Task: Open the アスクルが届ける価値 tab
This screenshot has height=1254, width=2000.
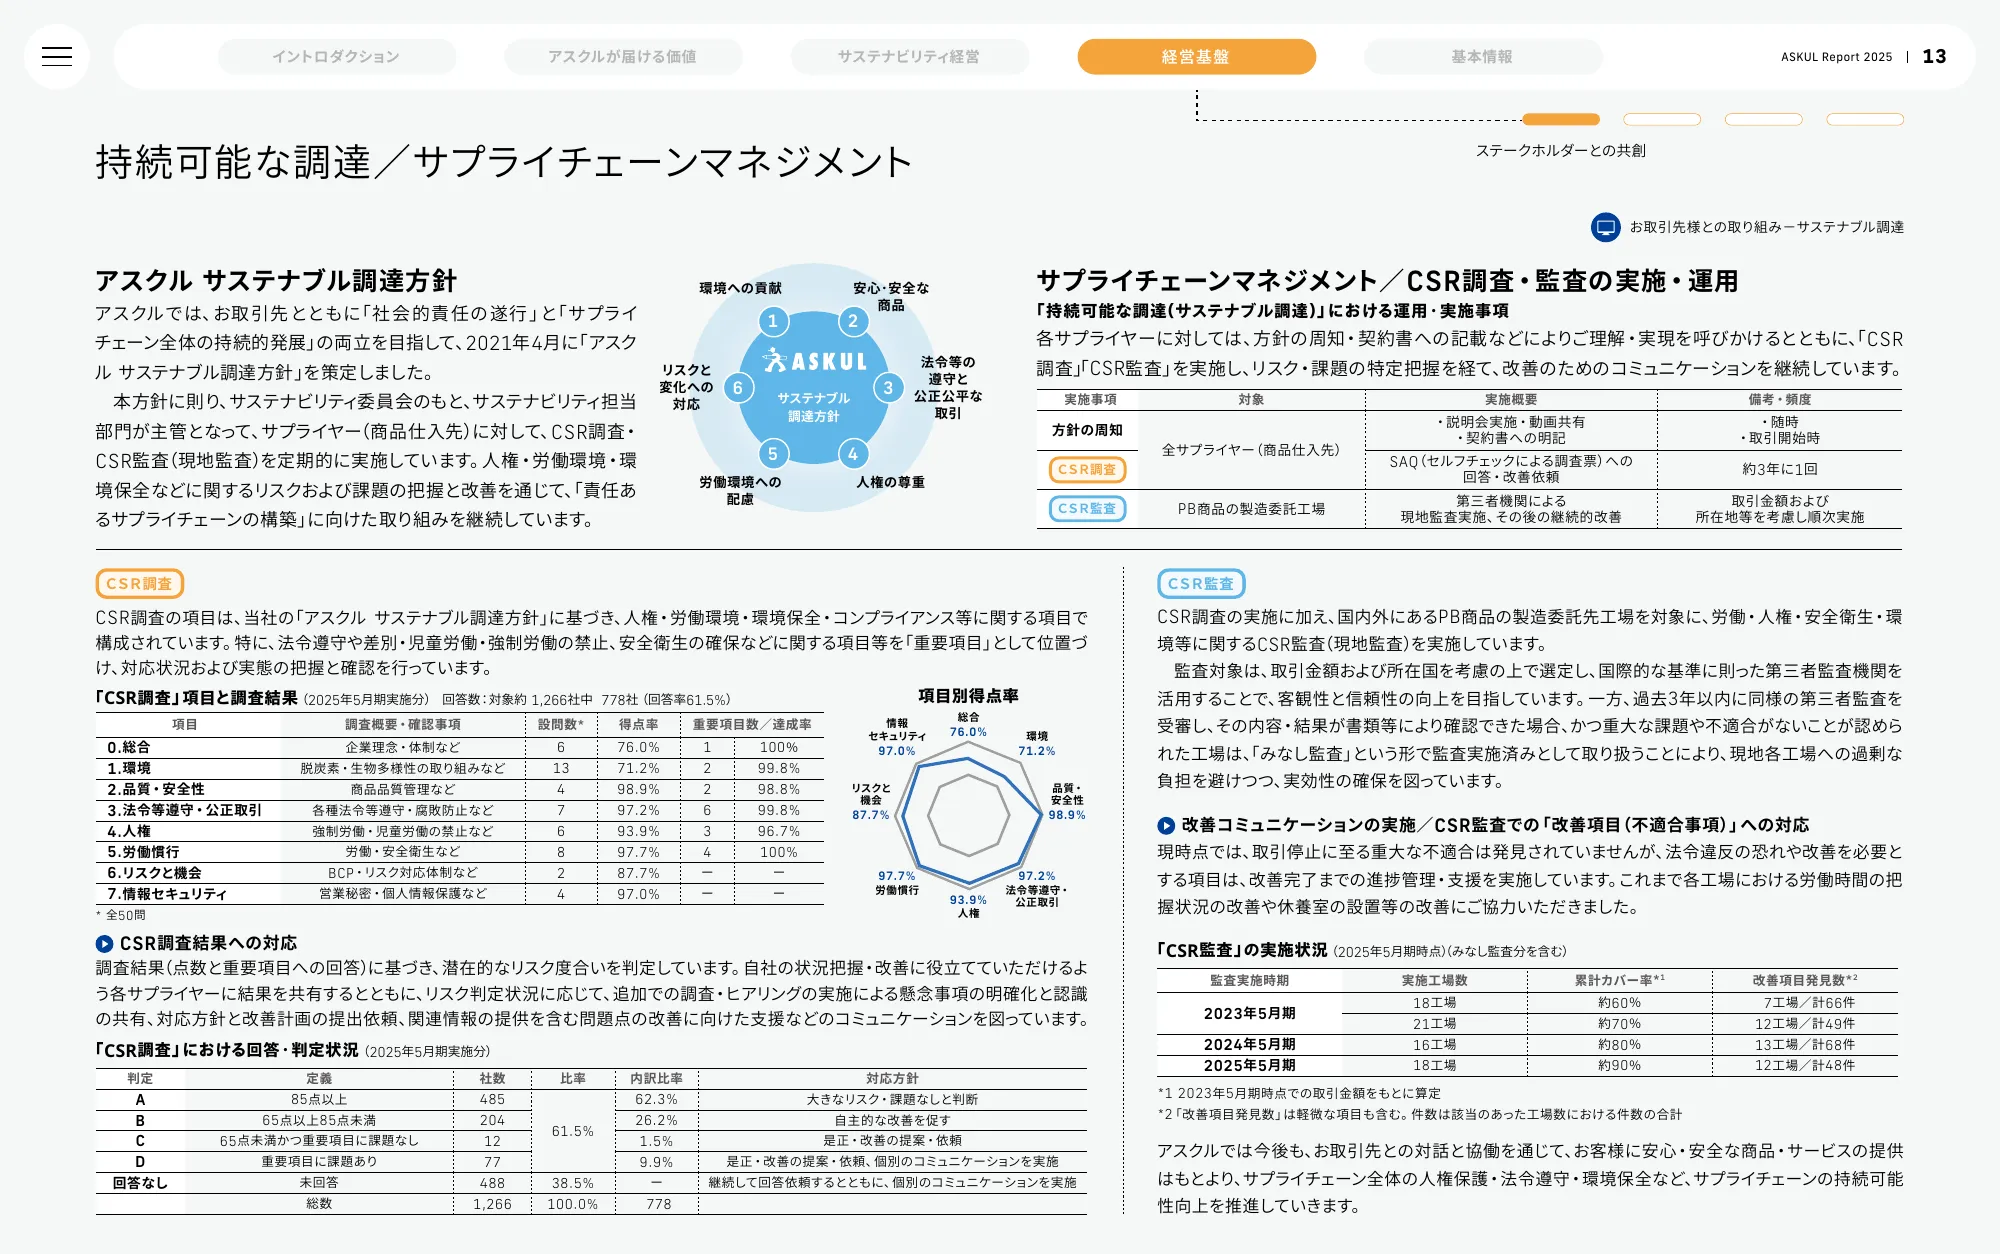Action: coord(623,57)
